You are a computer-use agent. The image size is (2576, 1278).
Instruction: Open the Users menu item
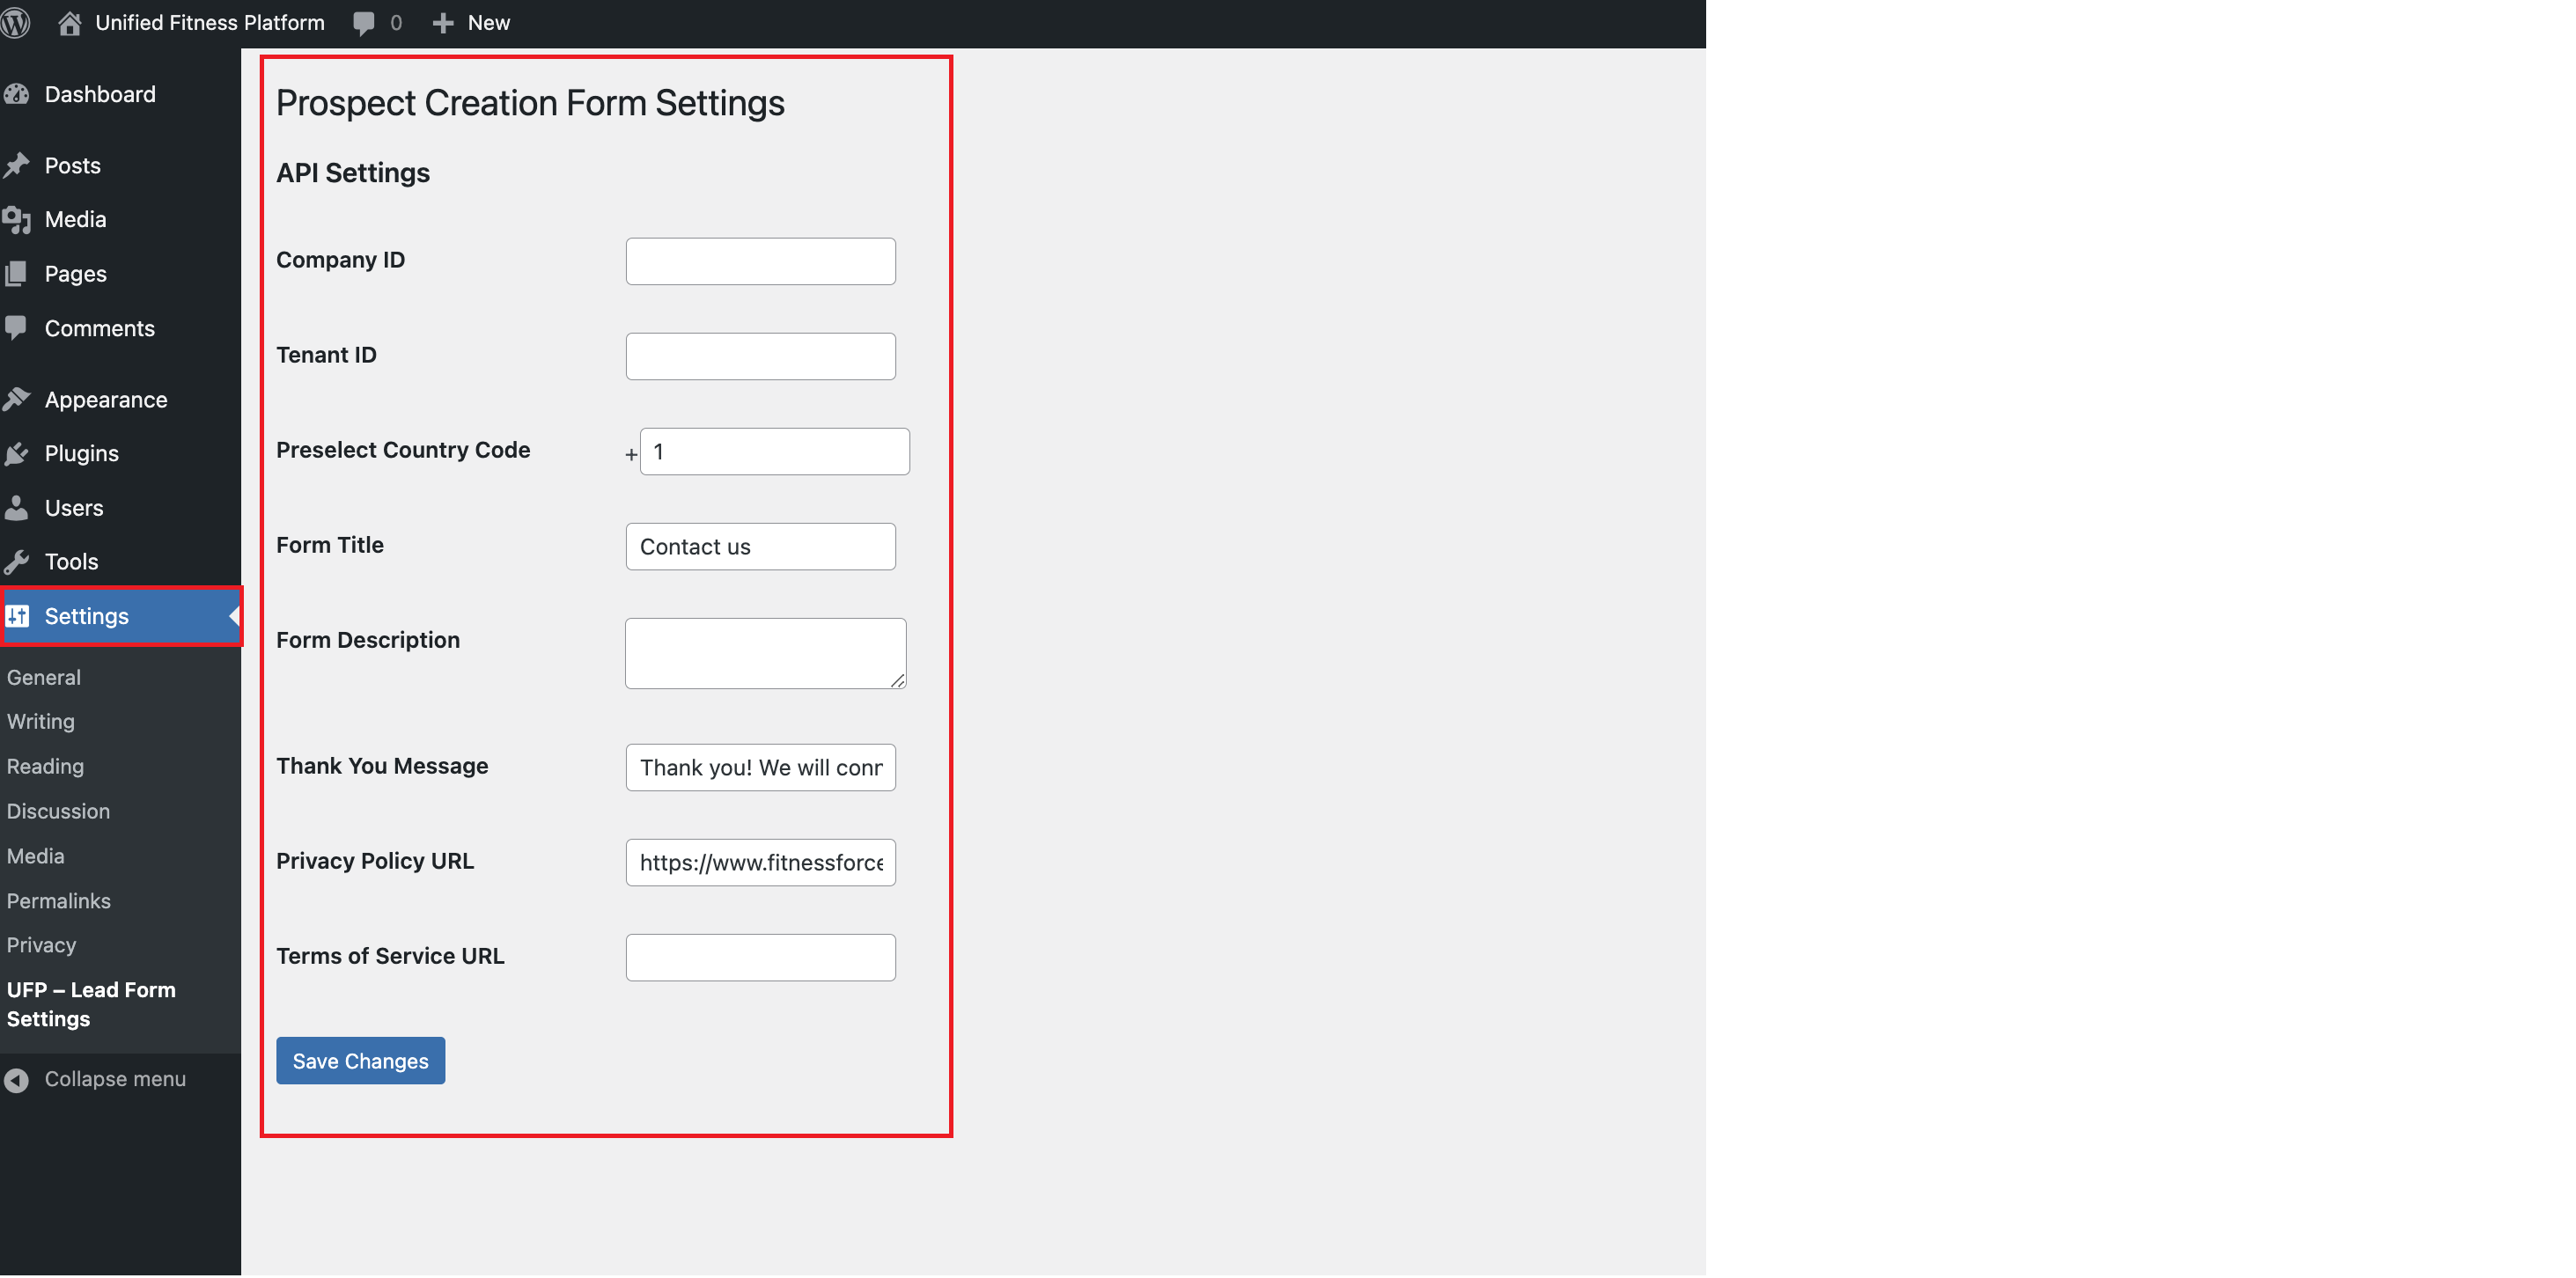(74, 508)
